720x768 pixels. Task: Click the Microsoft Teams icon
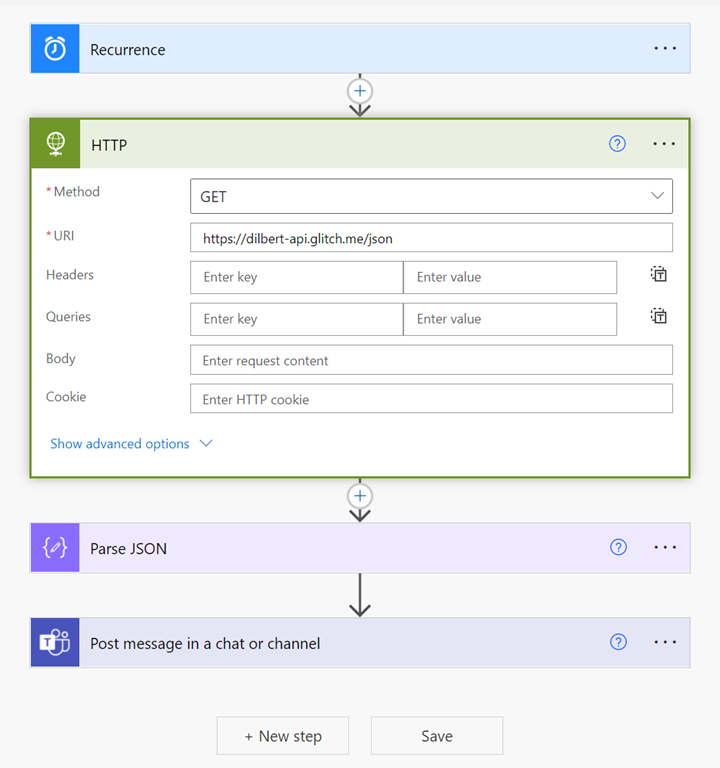(55, 643)
